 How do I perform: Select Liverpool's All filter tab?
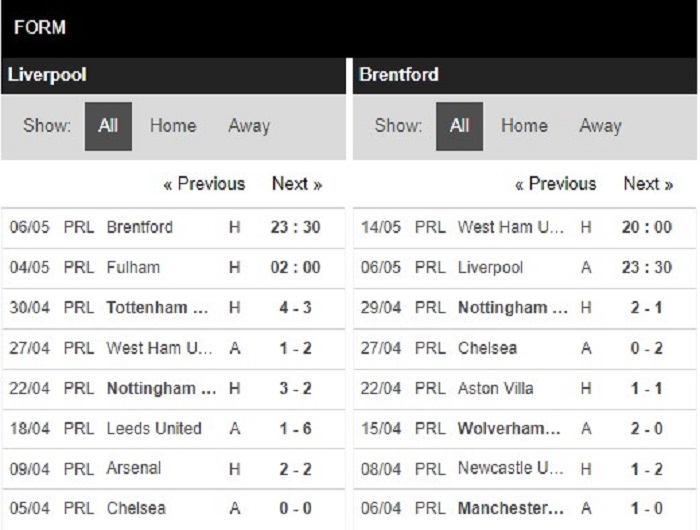coord(108,126)
